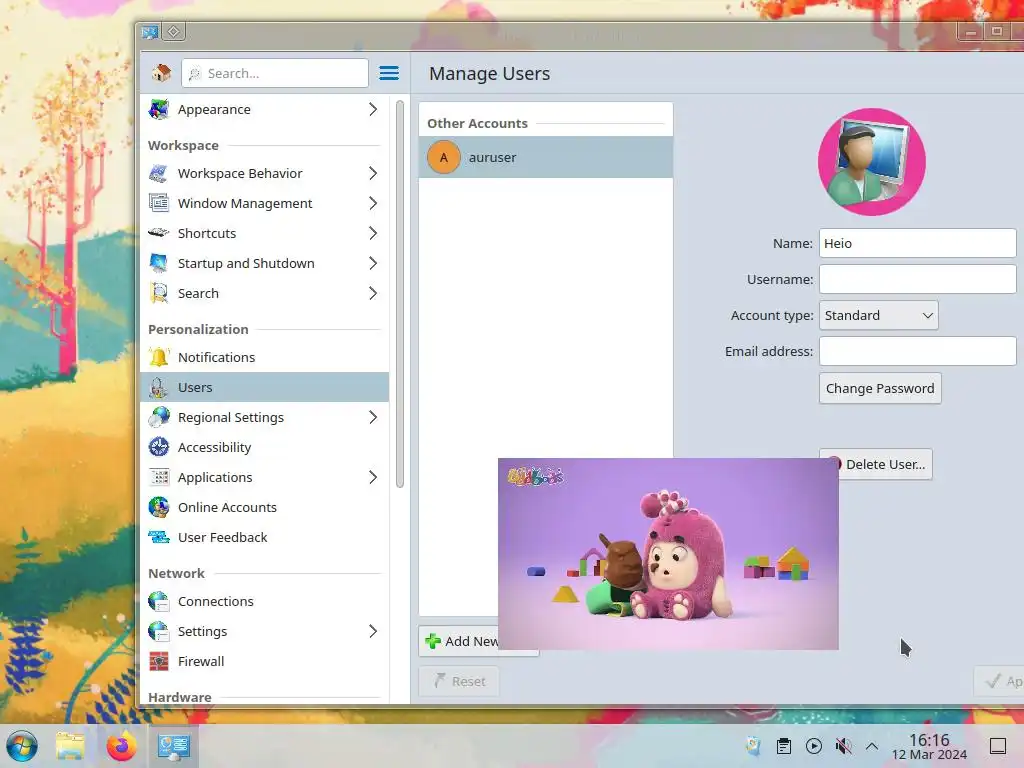Viewport: 1024px width, 768px height.
Task: Change the user profile picture avatar
Action: 872,162
